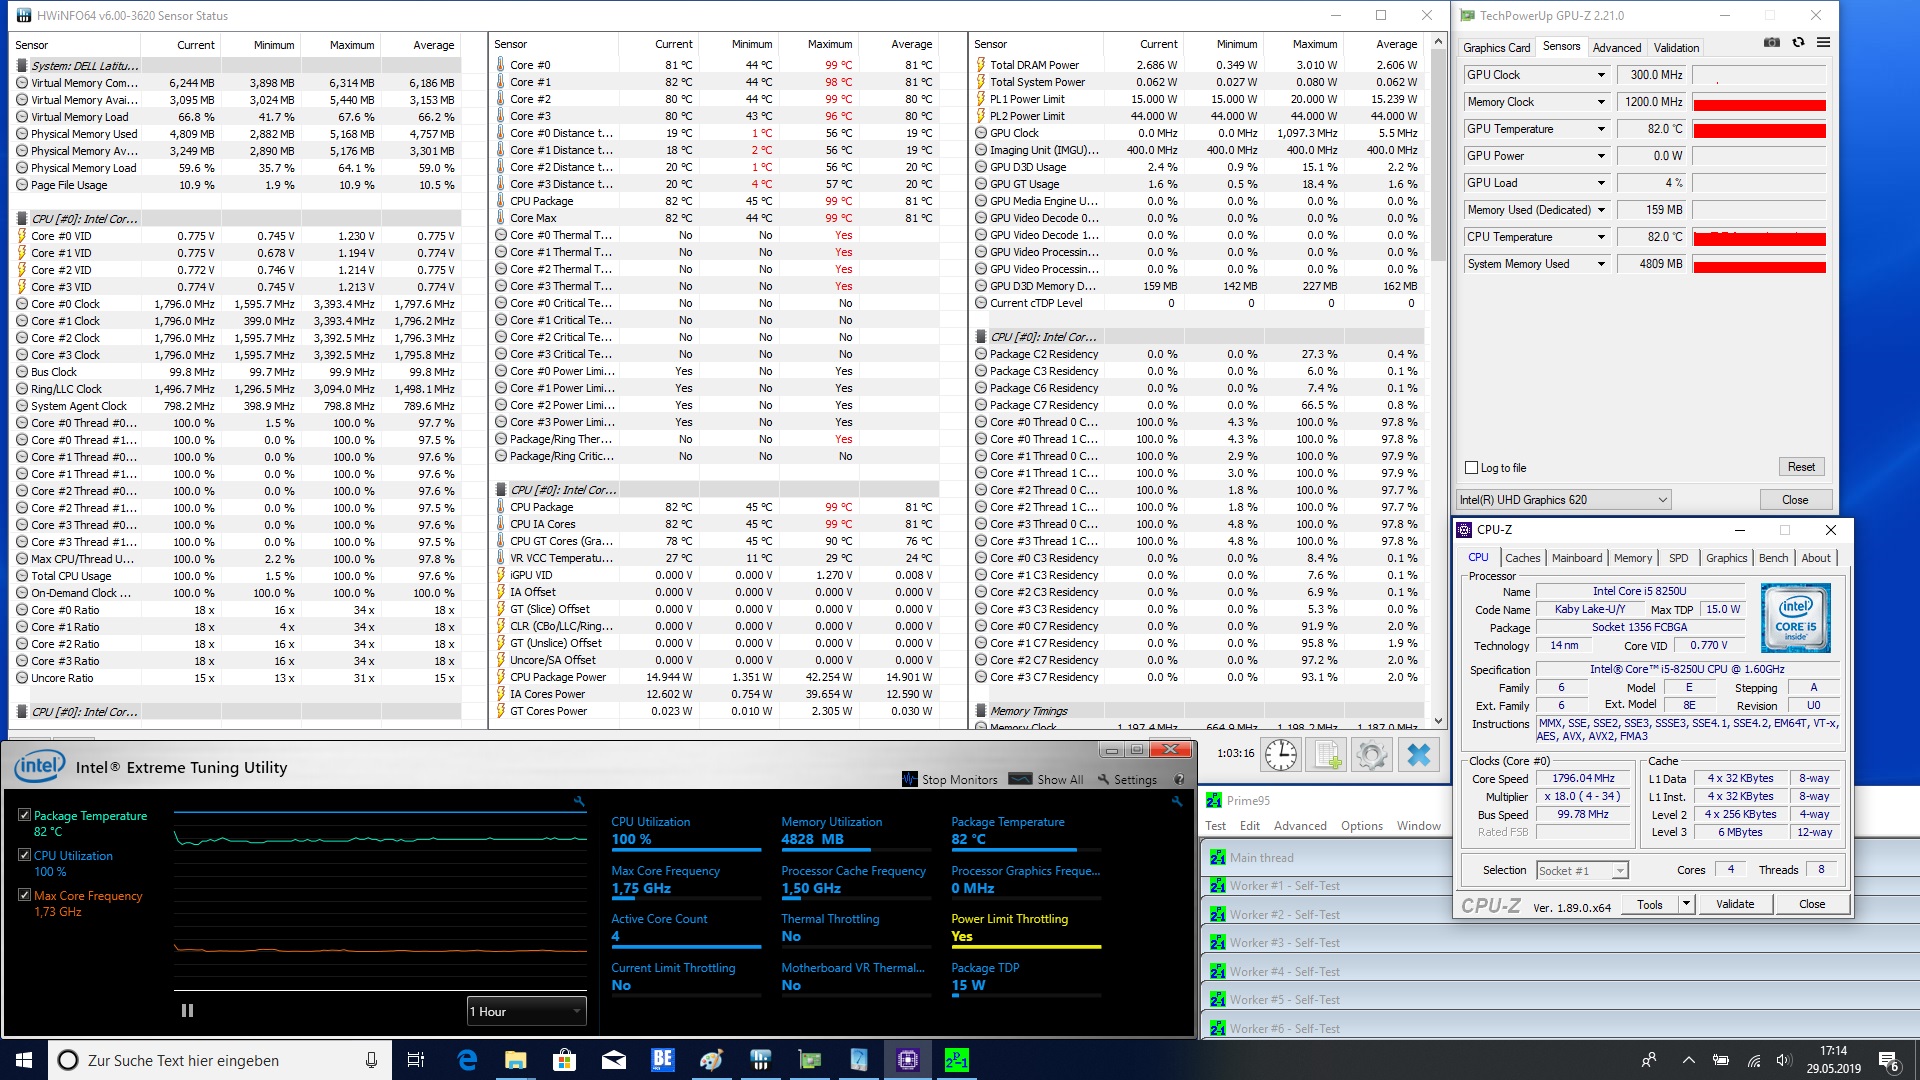Open the Mainboard tab in CPU-Z
This screenshot has height=1080, width=1920.
pyautogui.click(x=1577, y=558)
